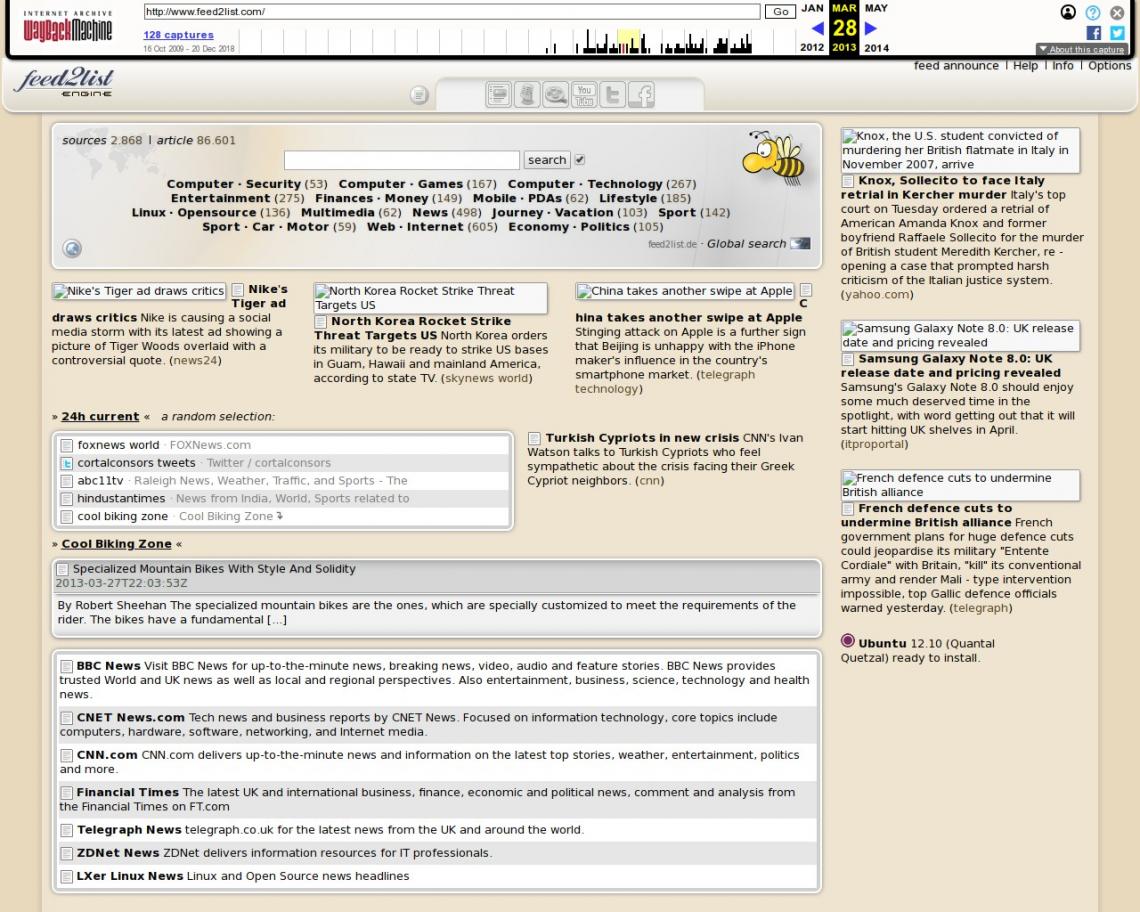Viewport: 1140px width, 912px height.
Task: Toggle the checkbox next to search button
Action: (579, 159)
